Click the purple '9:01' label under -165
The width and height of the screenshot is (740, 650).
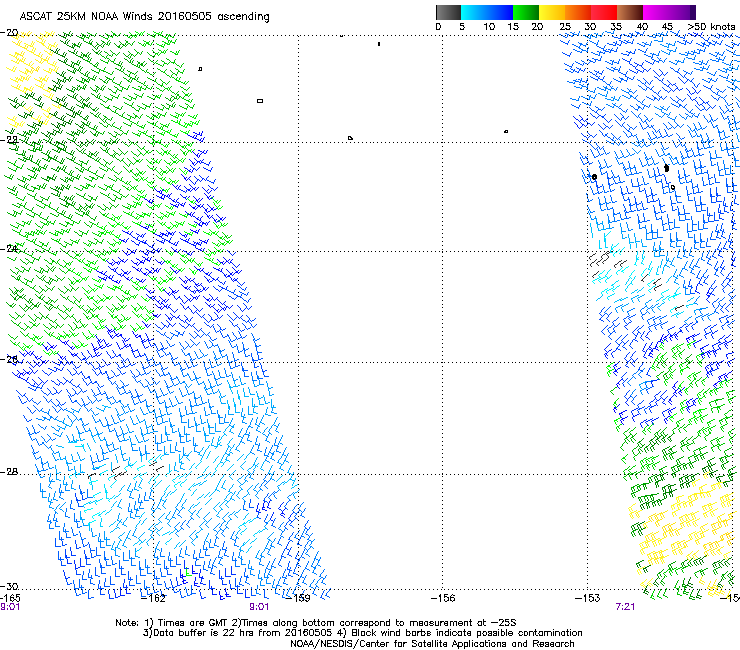pyautogui.click(x=10, y=607)
